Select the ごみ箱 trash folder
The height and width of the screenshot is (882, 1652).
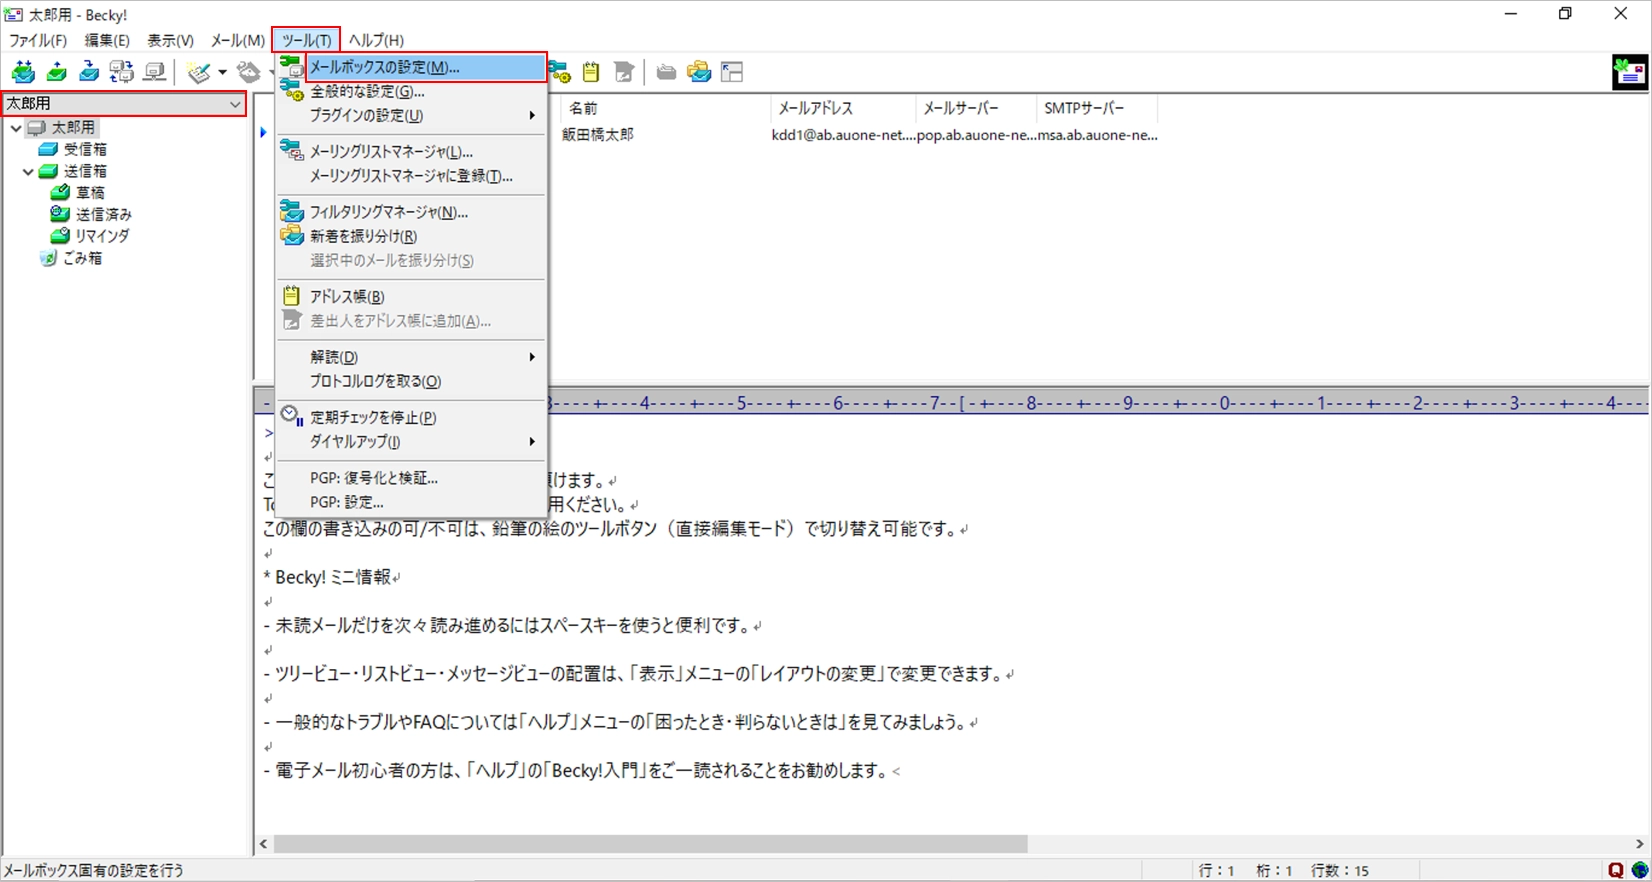point(71,258)
